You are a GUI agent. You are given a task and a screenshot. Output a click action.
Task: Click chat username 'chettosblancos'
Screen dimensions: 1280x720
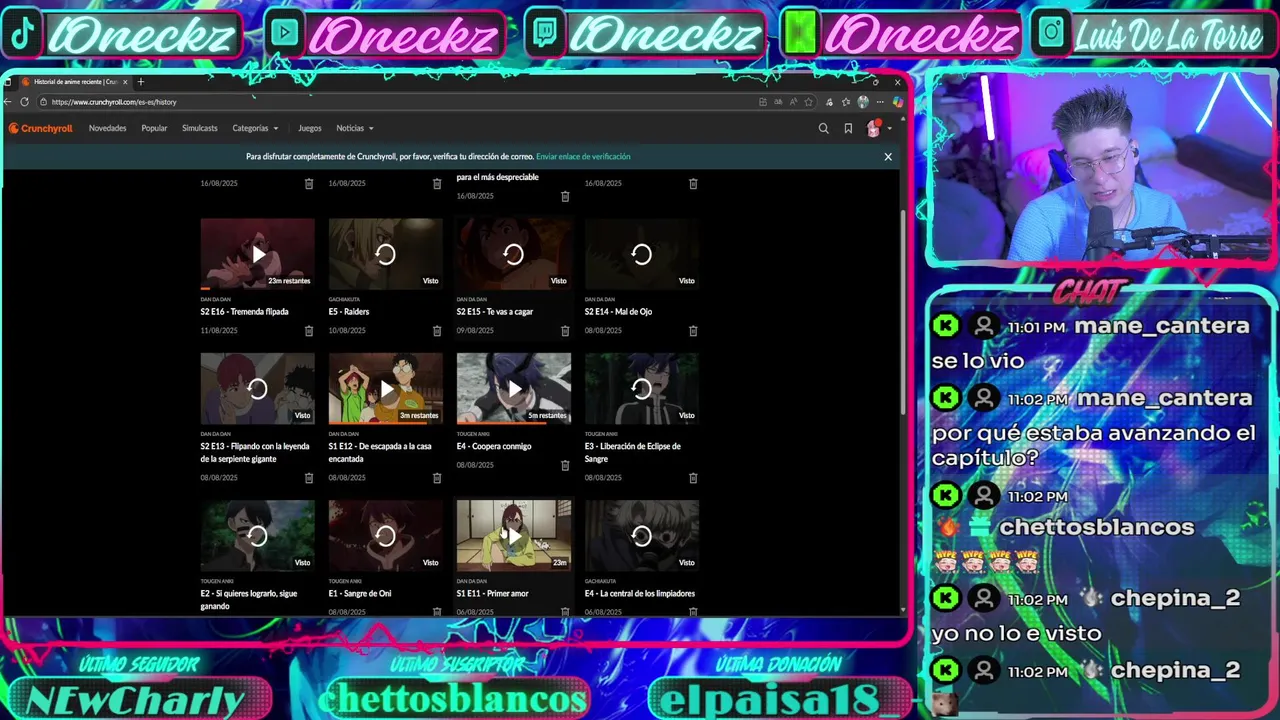pos(1096,527)
